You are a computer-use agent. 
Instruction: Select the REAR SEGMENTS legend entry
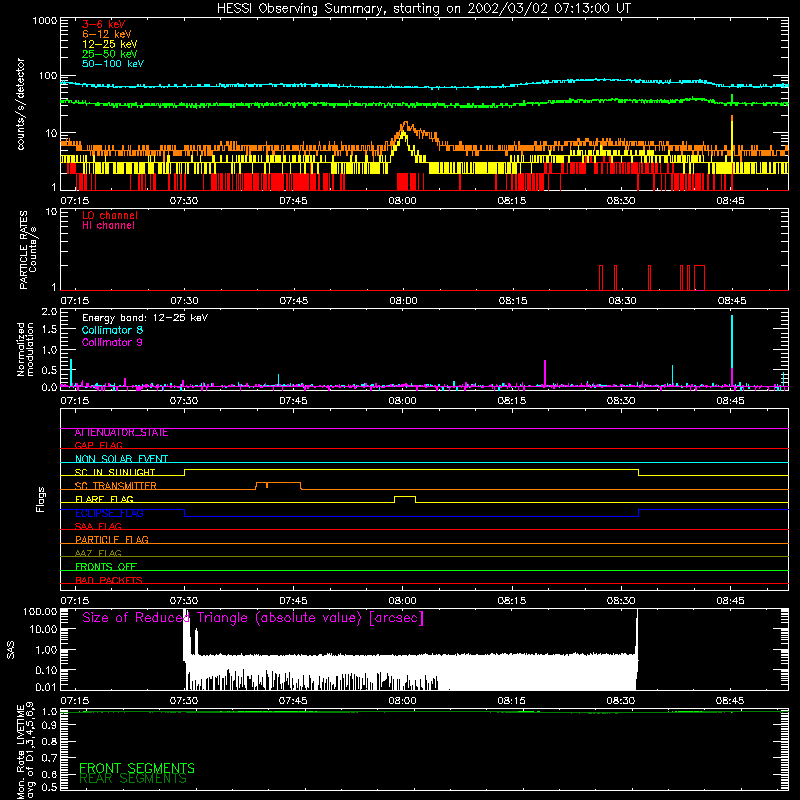[133, 779]
